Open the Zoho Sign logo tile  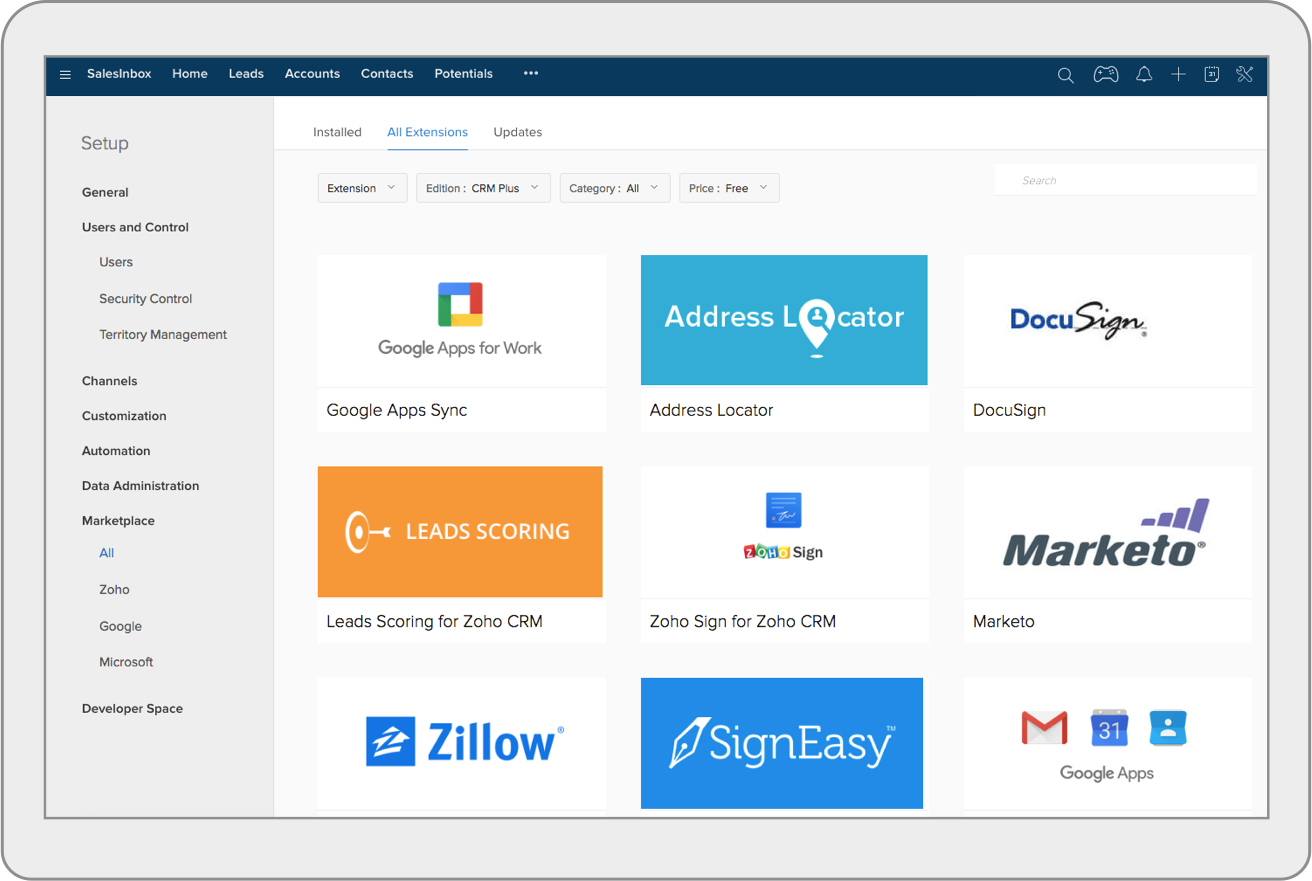pos(784,532)
